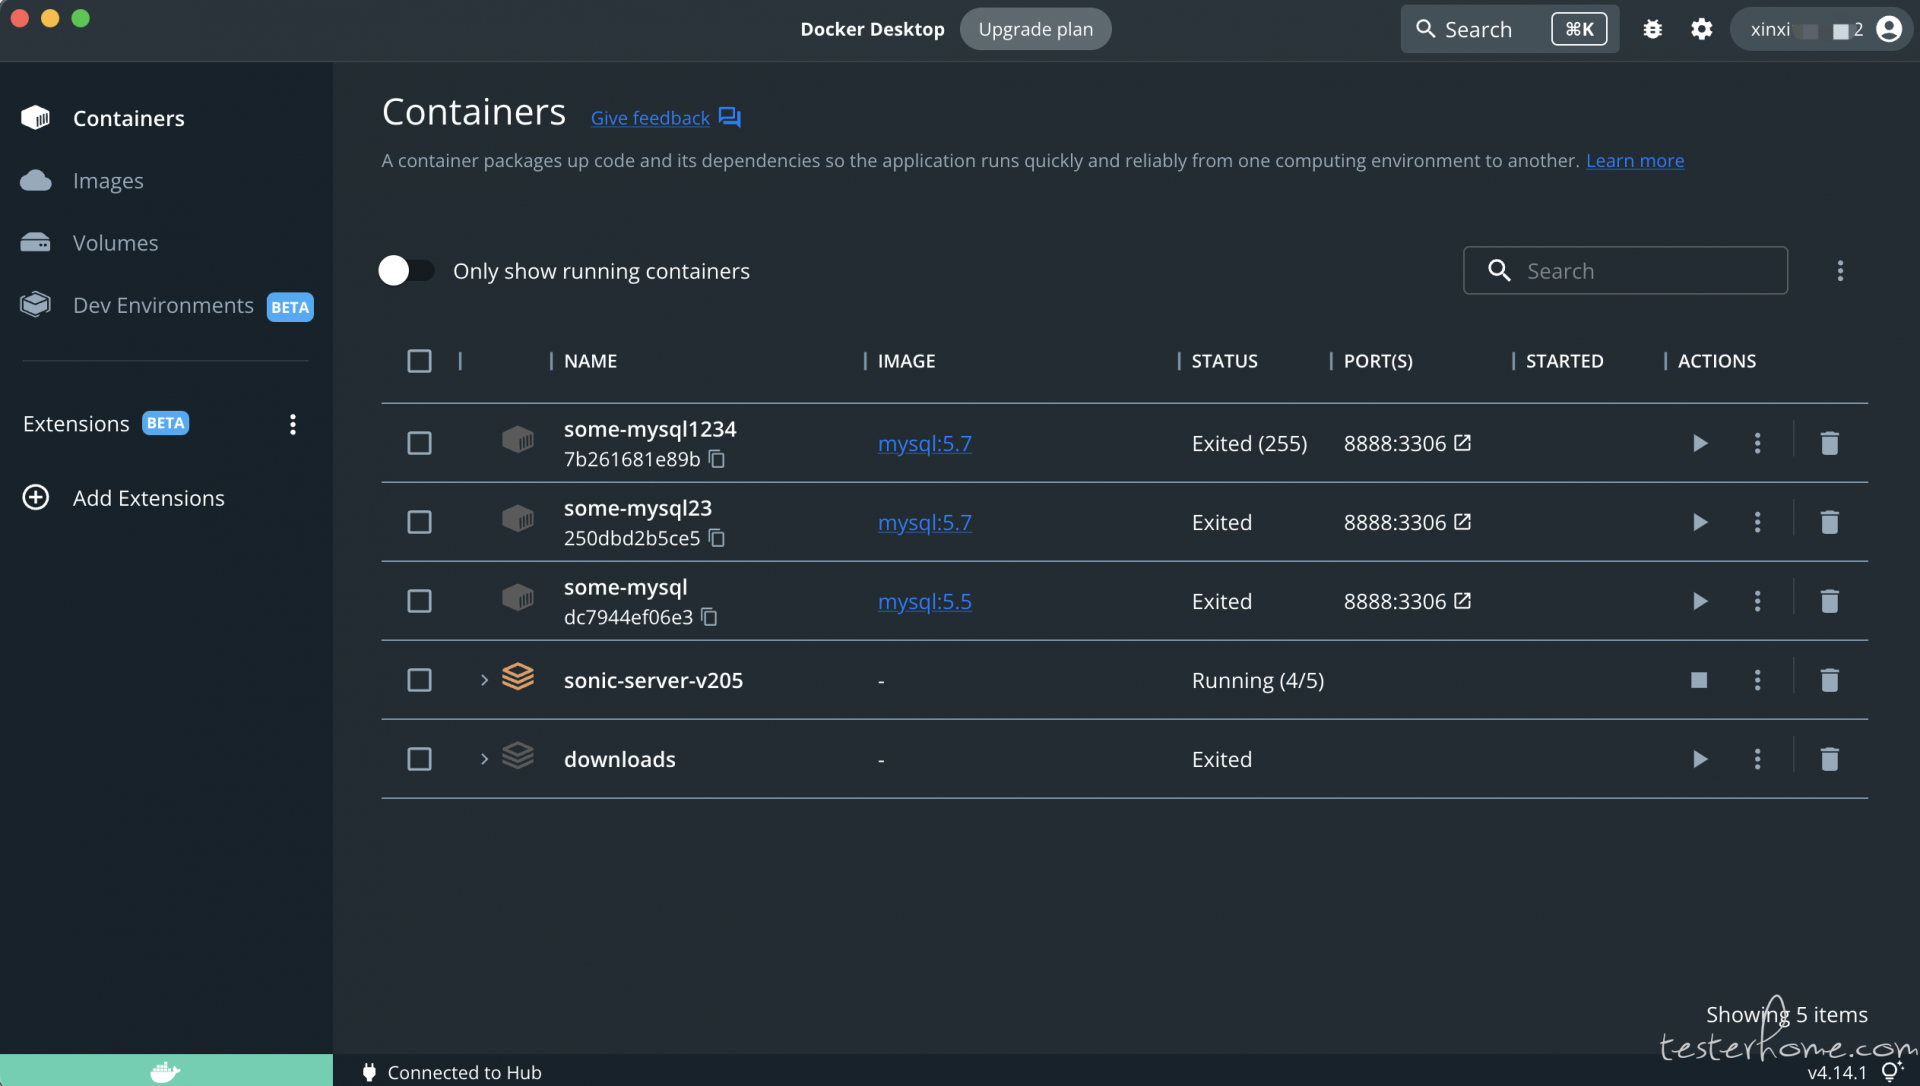Open the account avatar menu

[1889, 29]
